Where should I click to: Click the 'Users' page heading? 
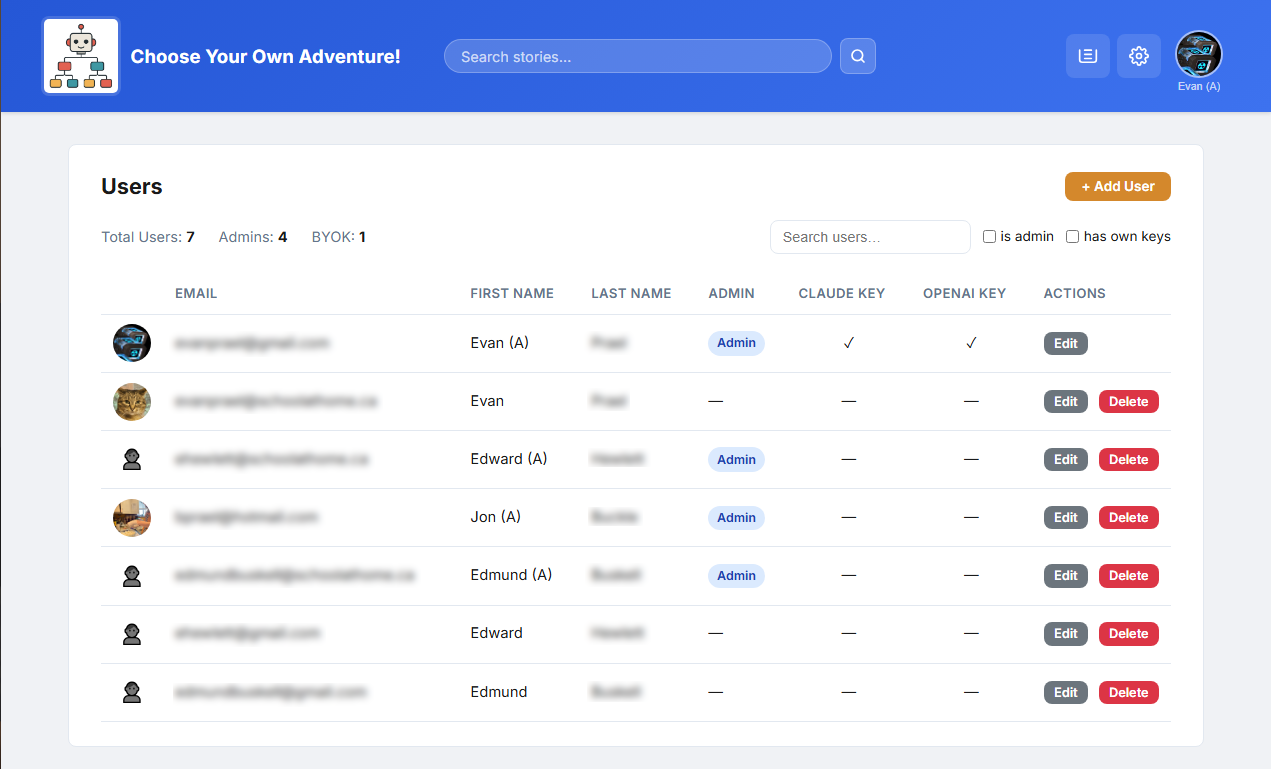[x=132, y=186]
